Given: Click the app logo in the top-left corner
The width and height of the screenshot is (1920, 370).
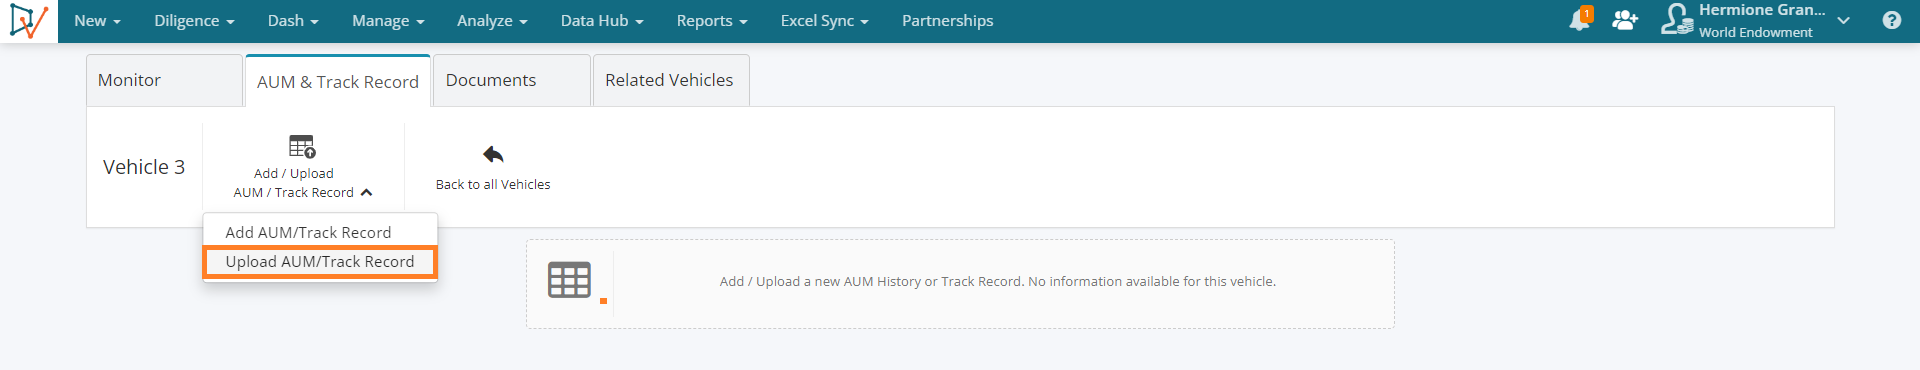Looking at the screenshot, I should (x=28, y=21).
